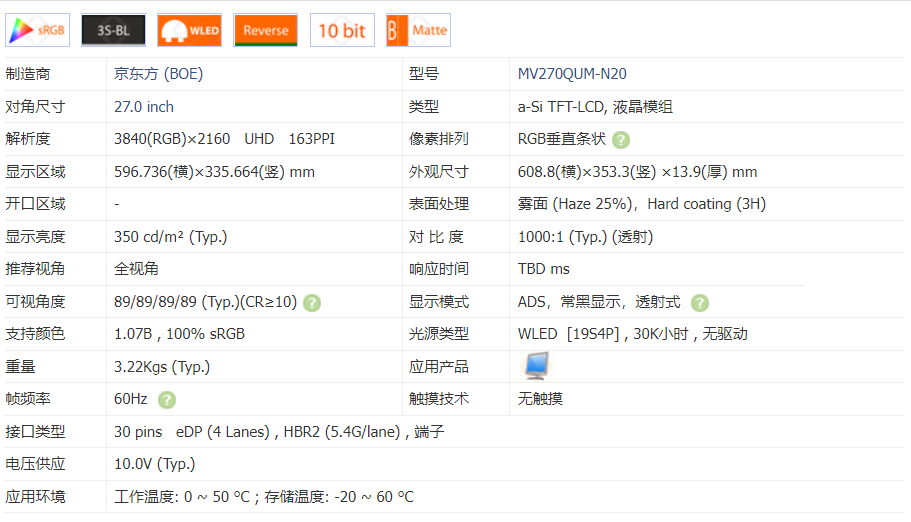Click the 对角尺寸 row label
Viewport: 911px width, 522px height.
click(35, 107)
